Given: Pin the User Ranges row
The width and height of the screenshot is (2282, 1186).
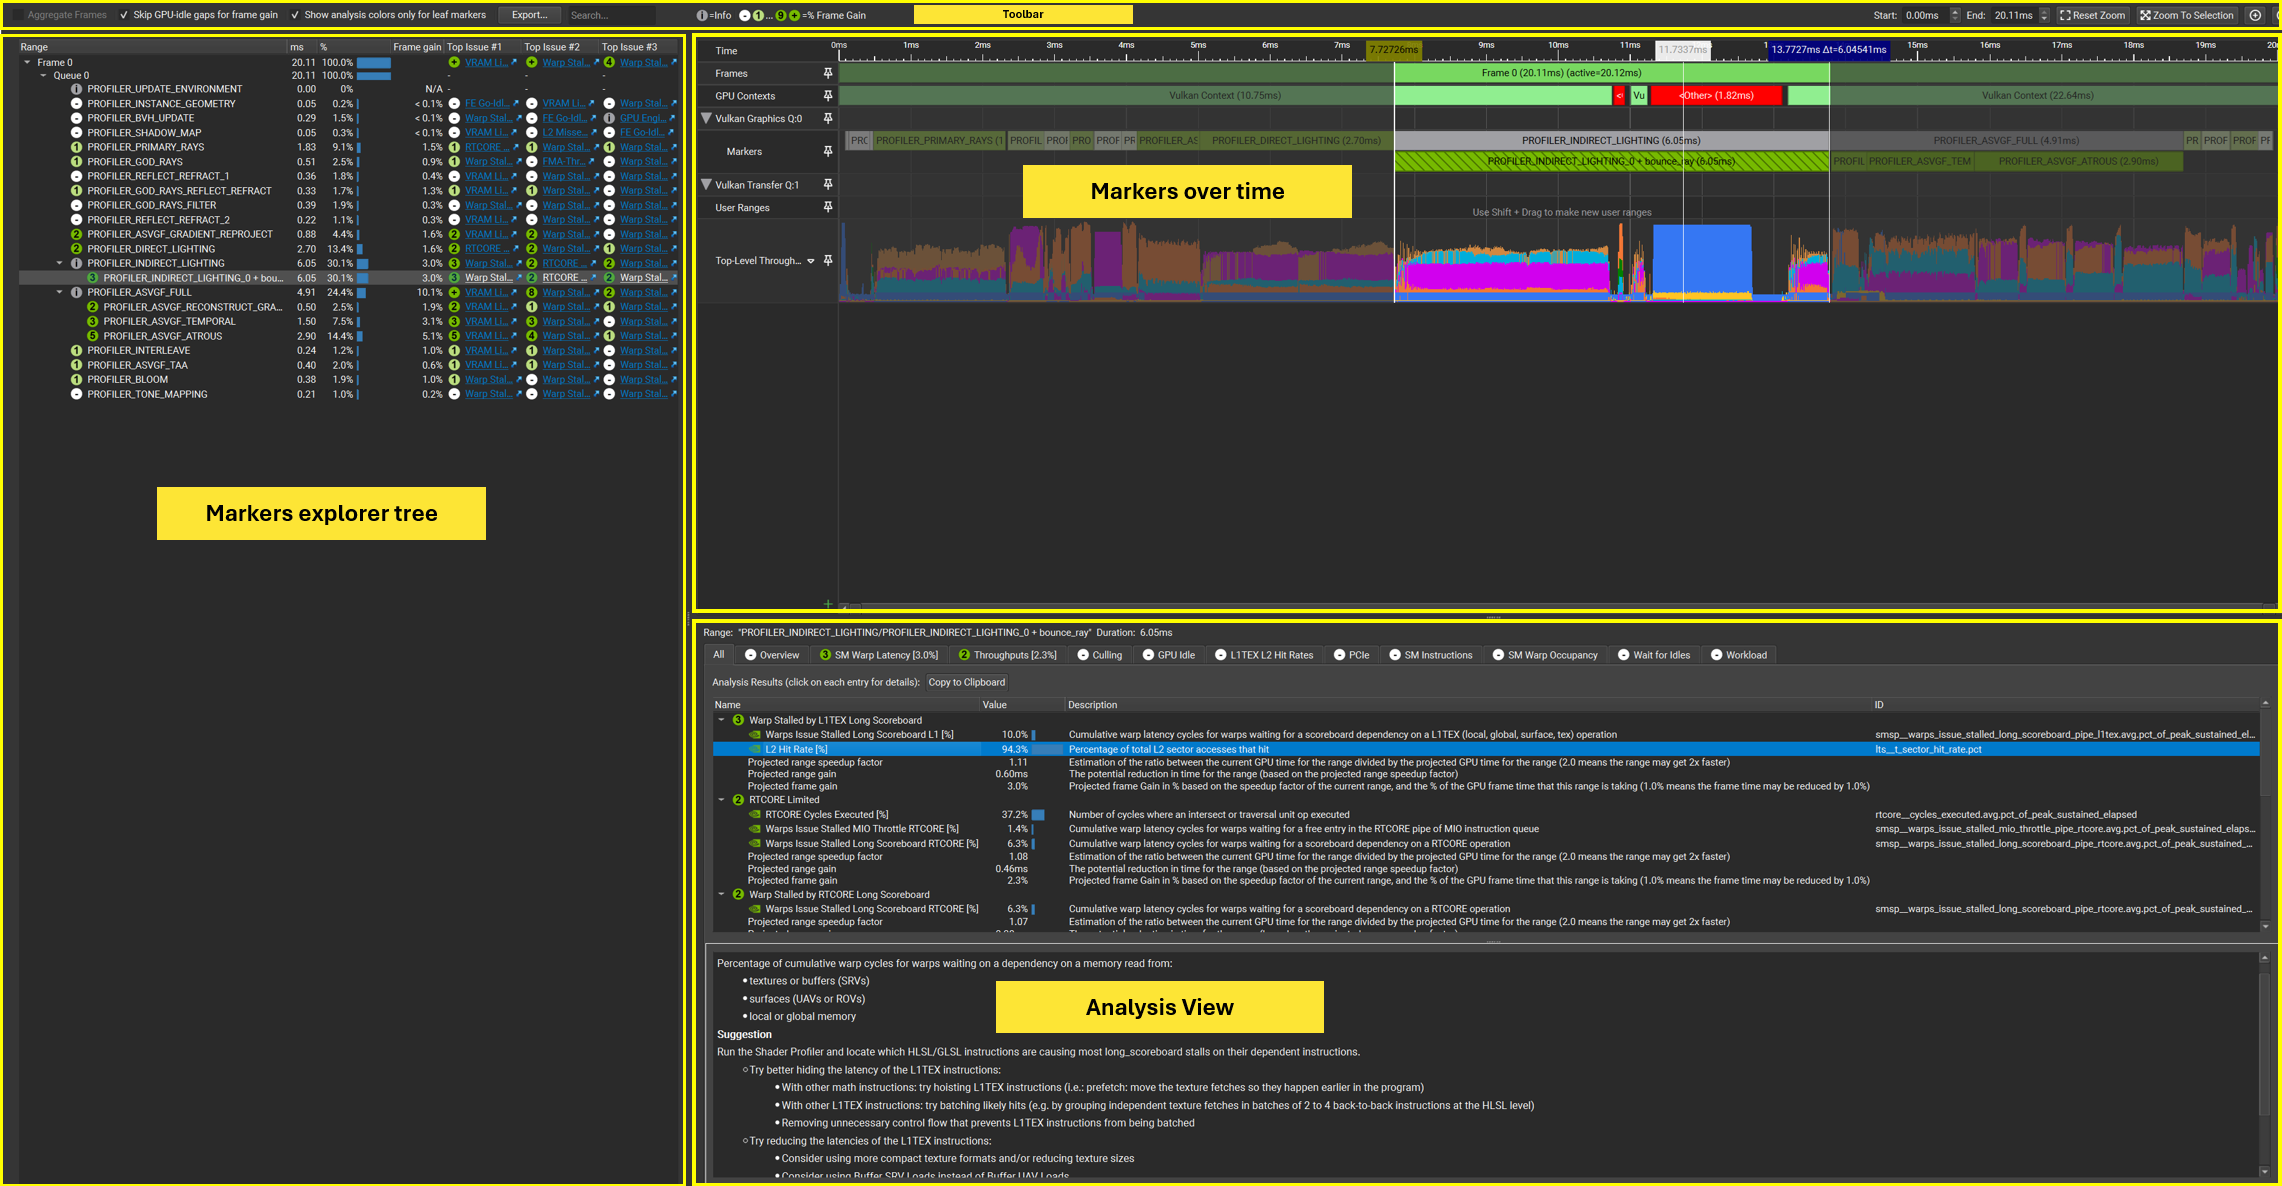Looking at the screenshot, I should (x=828, y=207).
